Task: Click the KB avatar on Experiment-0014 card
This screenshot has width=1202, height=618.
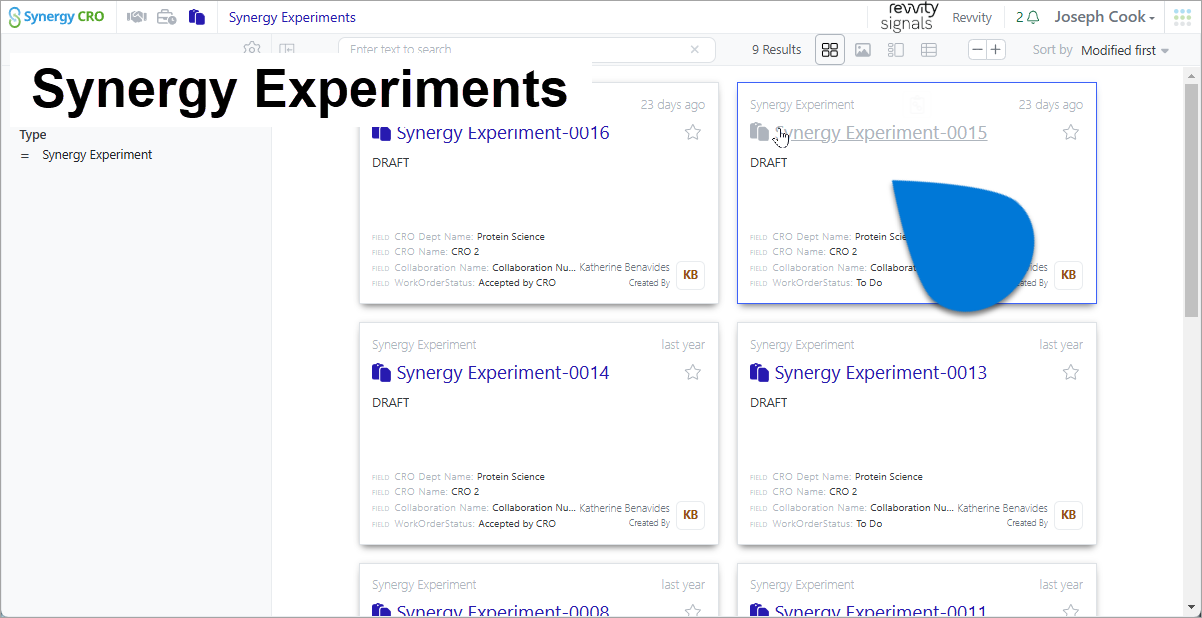Action: point(690,515)
